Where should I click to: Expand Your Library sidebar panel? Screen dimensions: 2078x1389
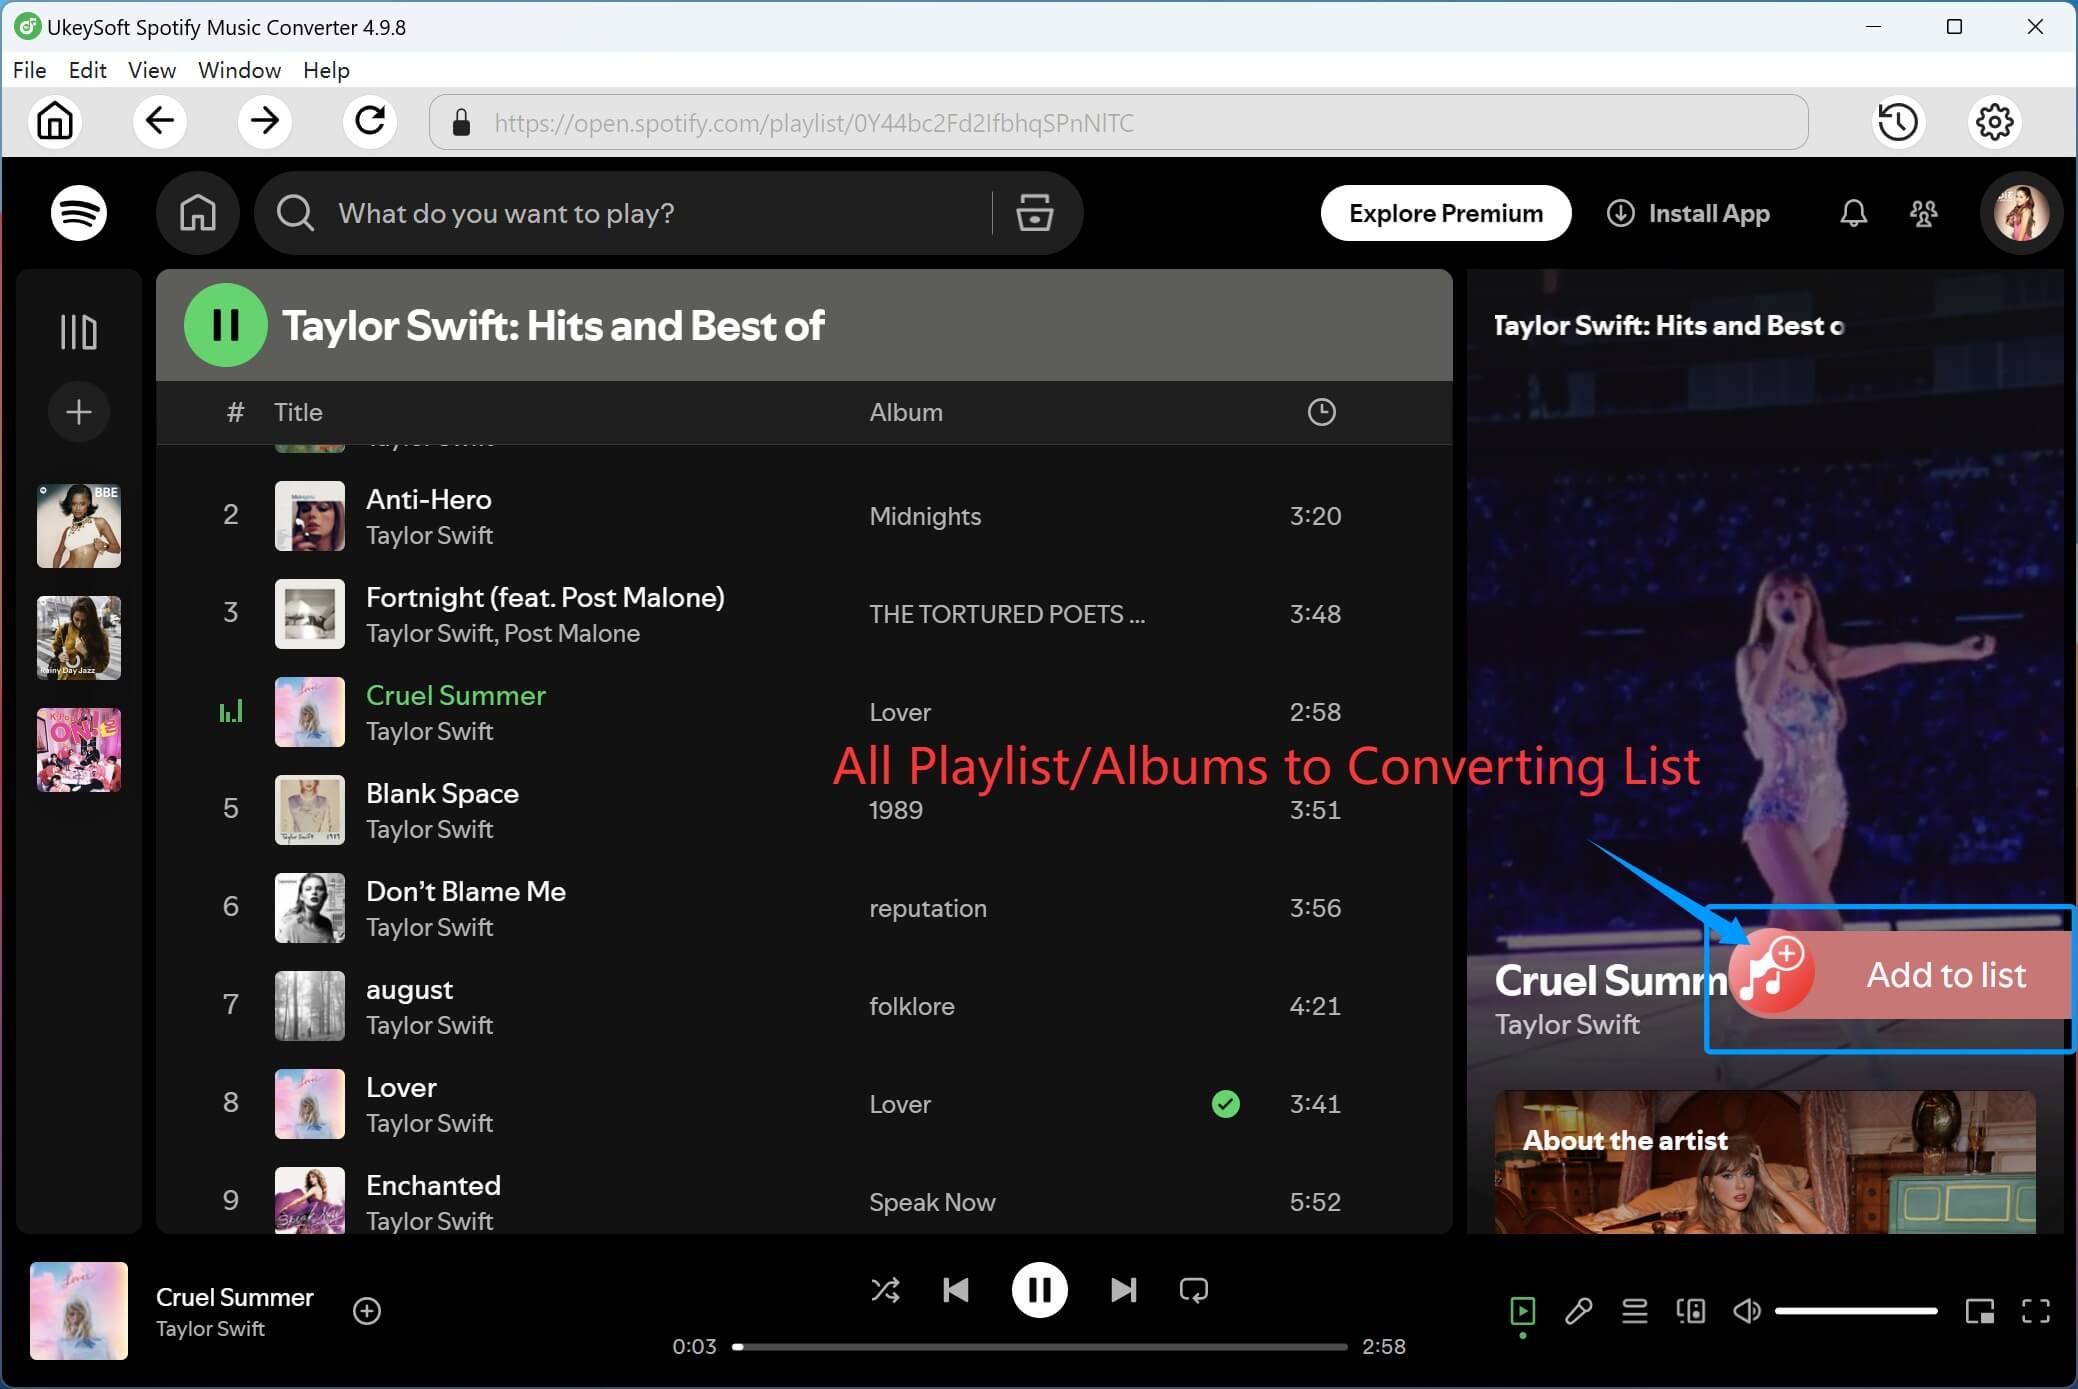[x=79, y=330]
